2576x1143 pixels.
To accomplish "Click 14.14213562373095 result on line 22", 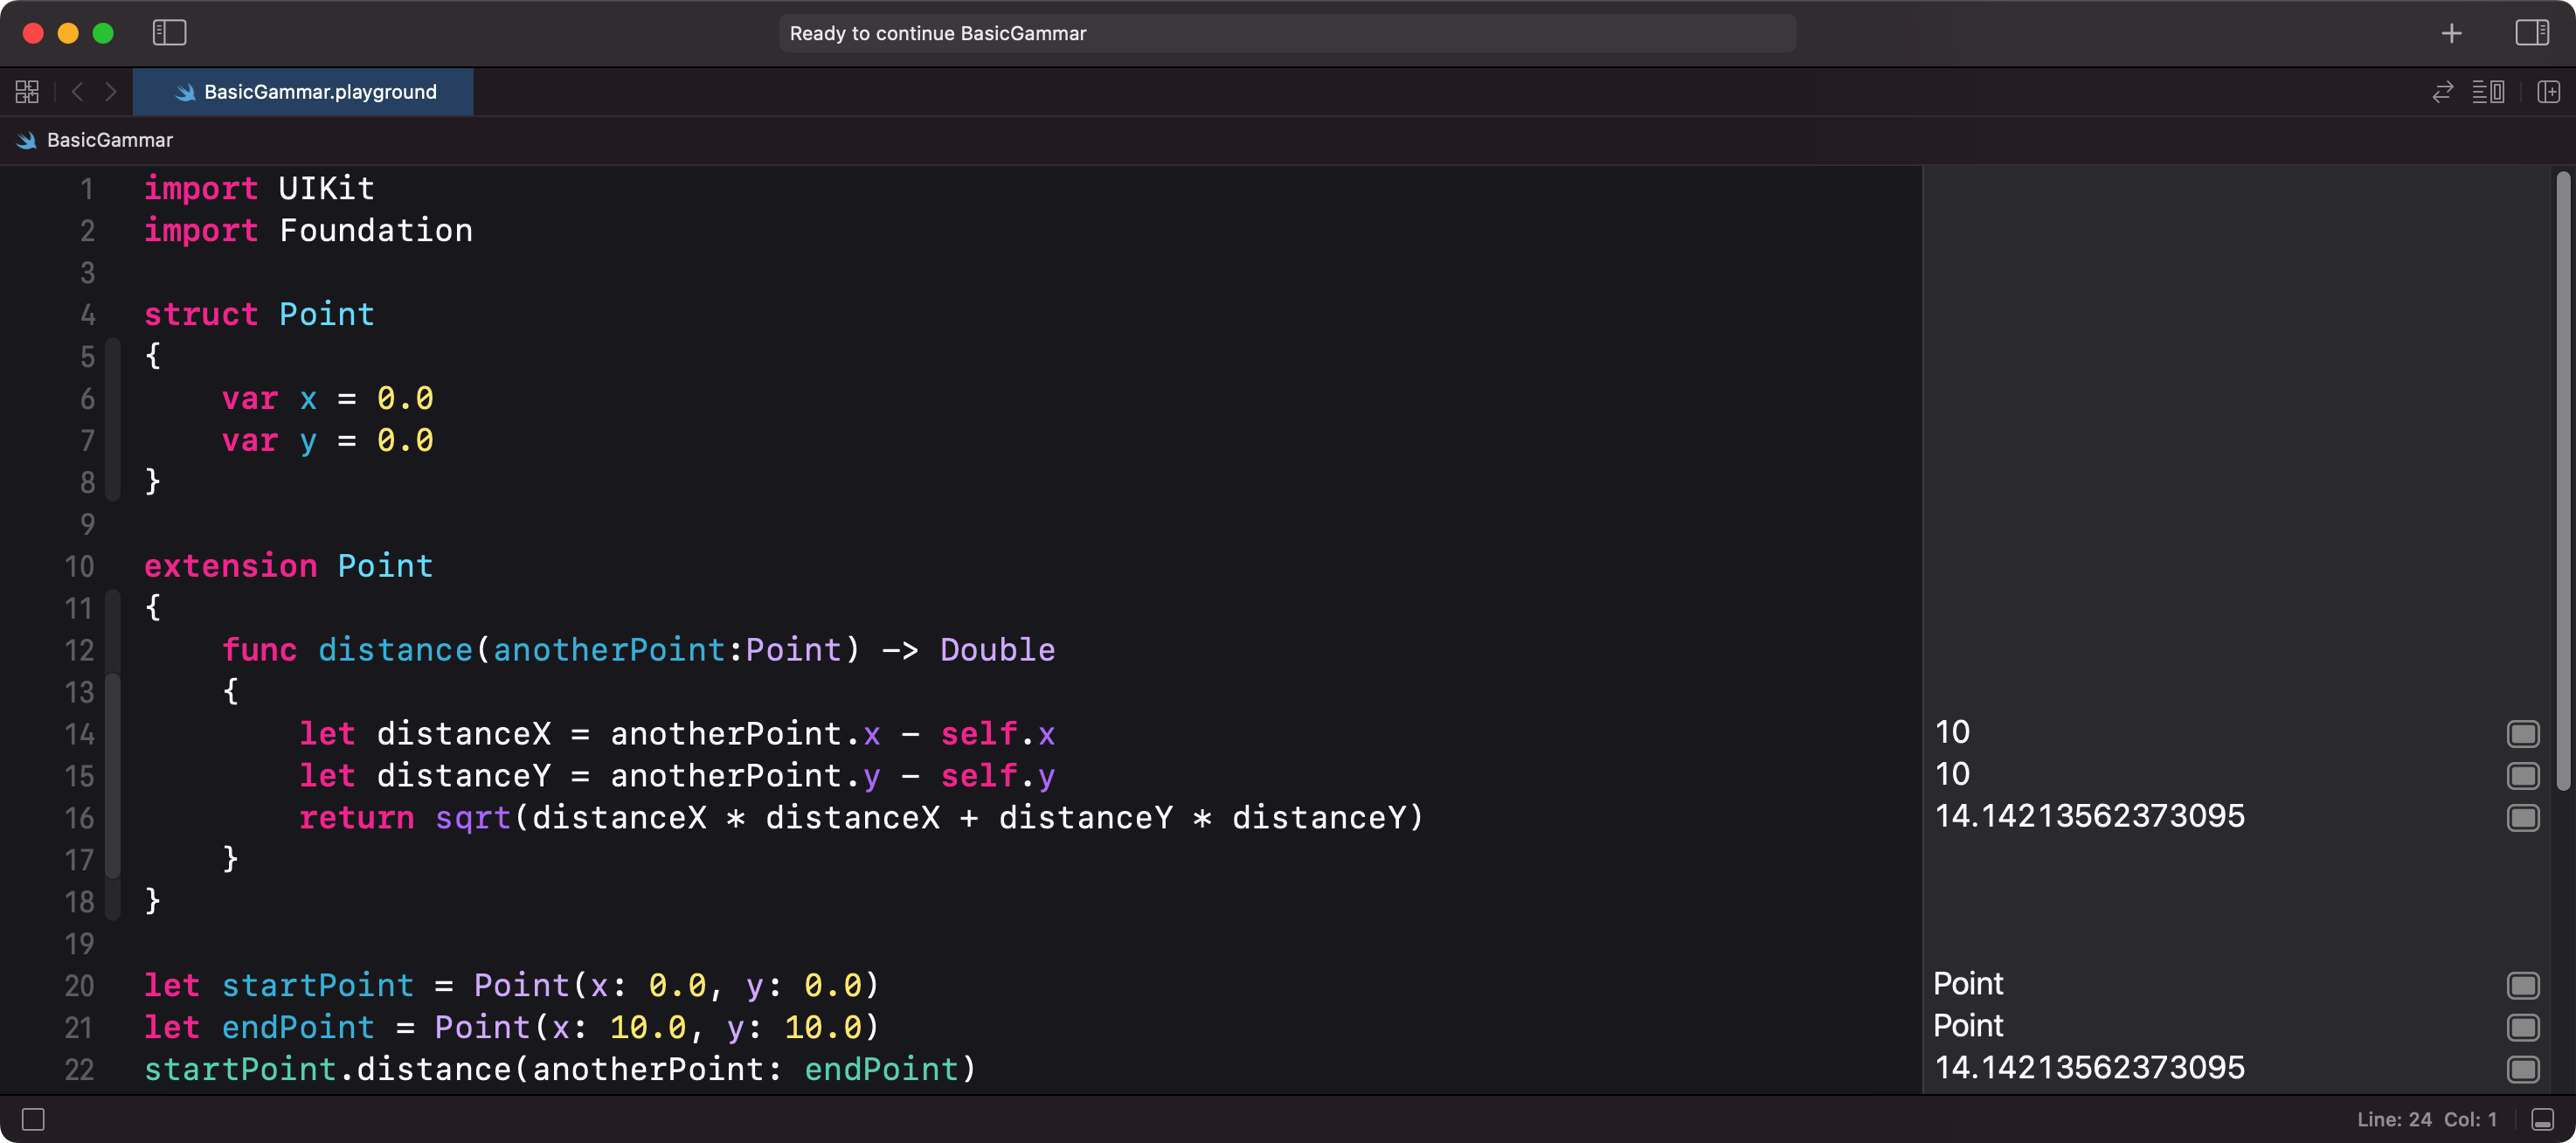I will tap(2089, 1068).
